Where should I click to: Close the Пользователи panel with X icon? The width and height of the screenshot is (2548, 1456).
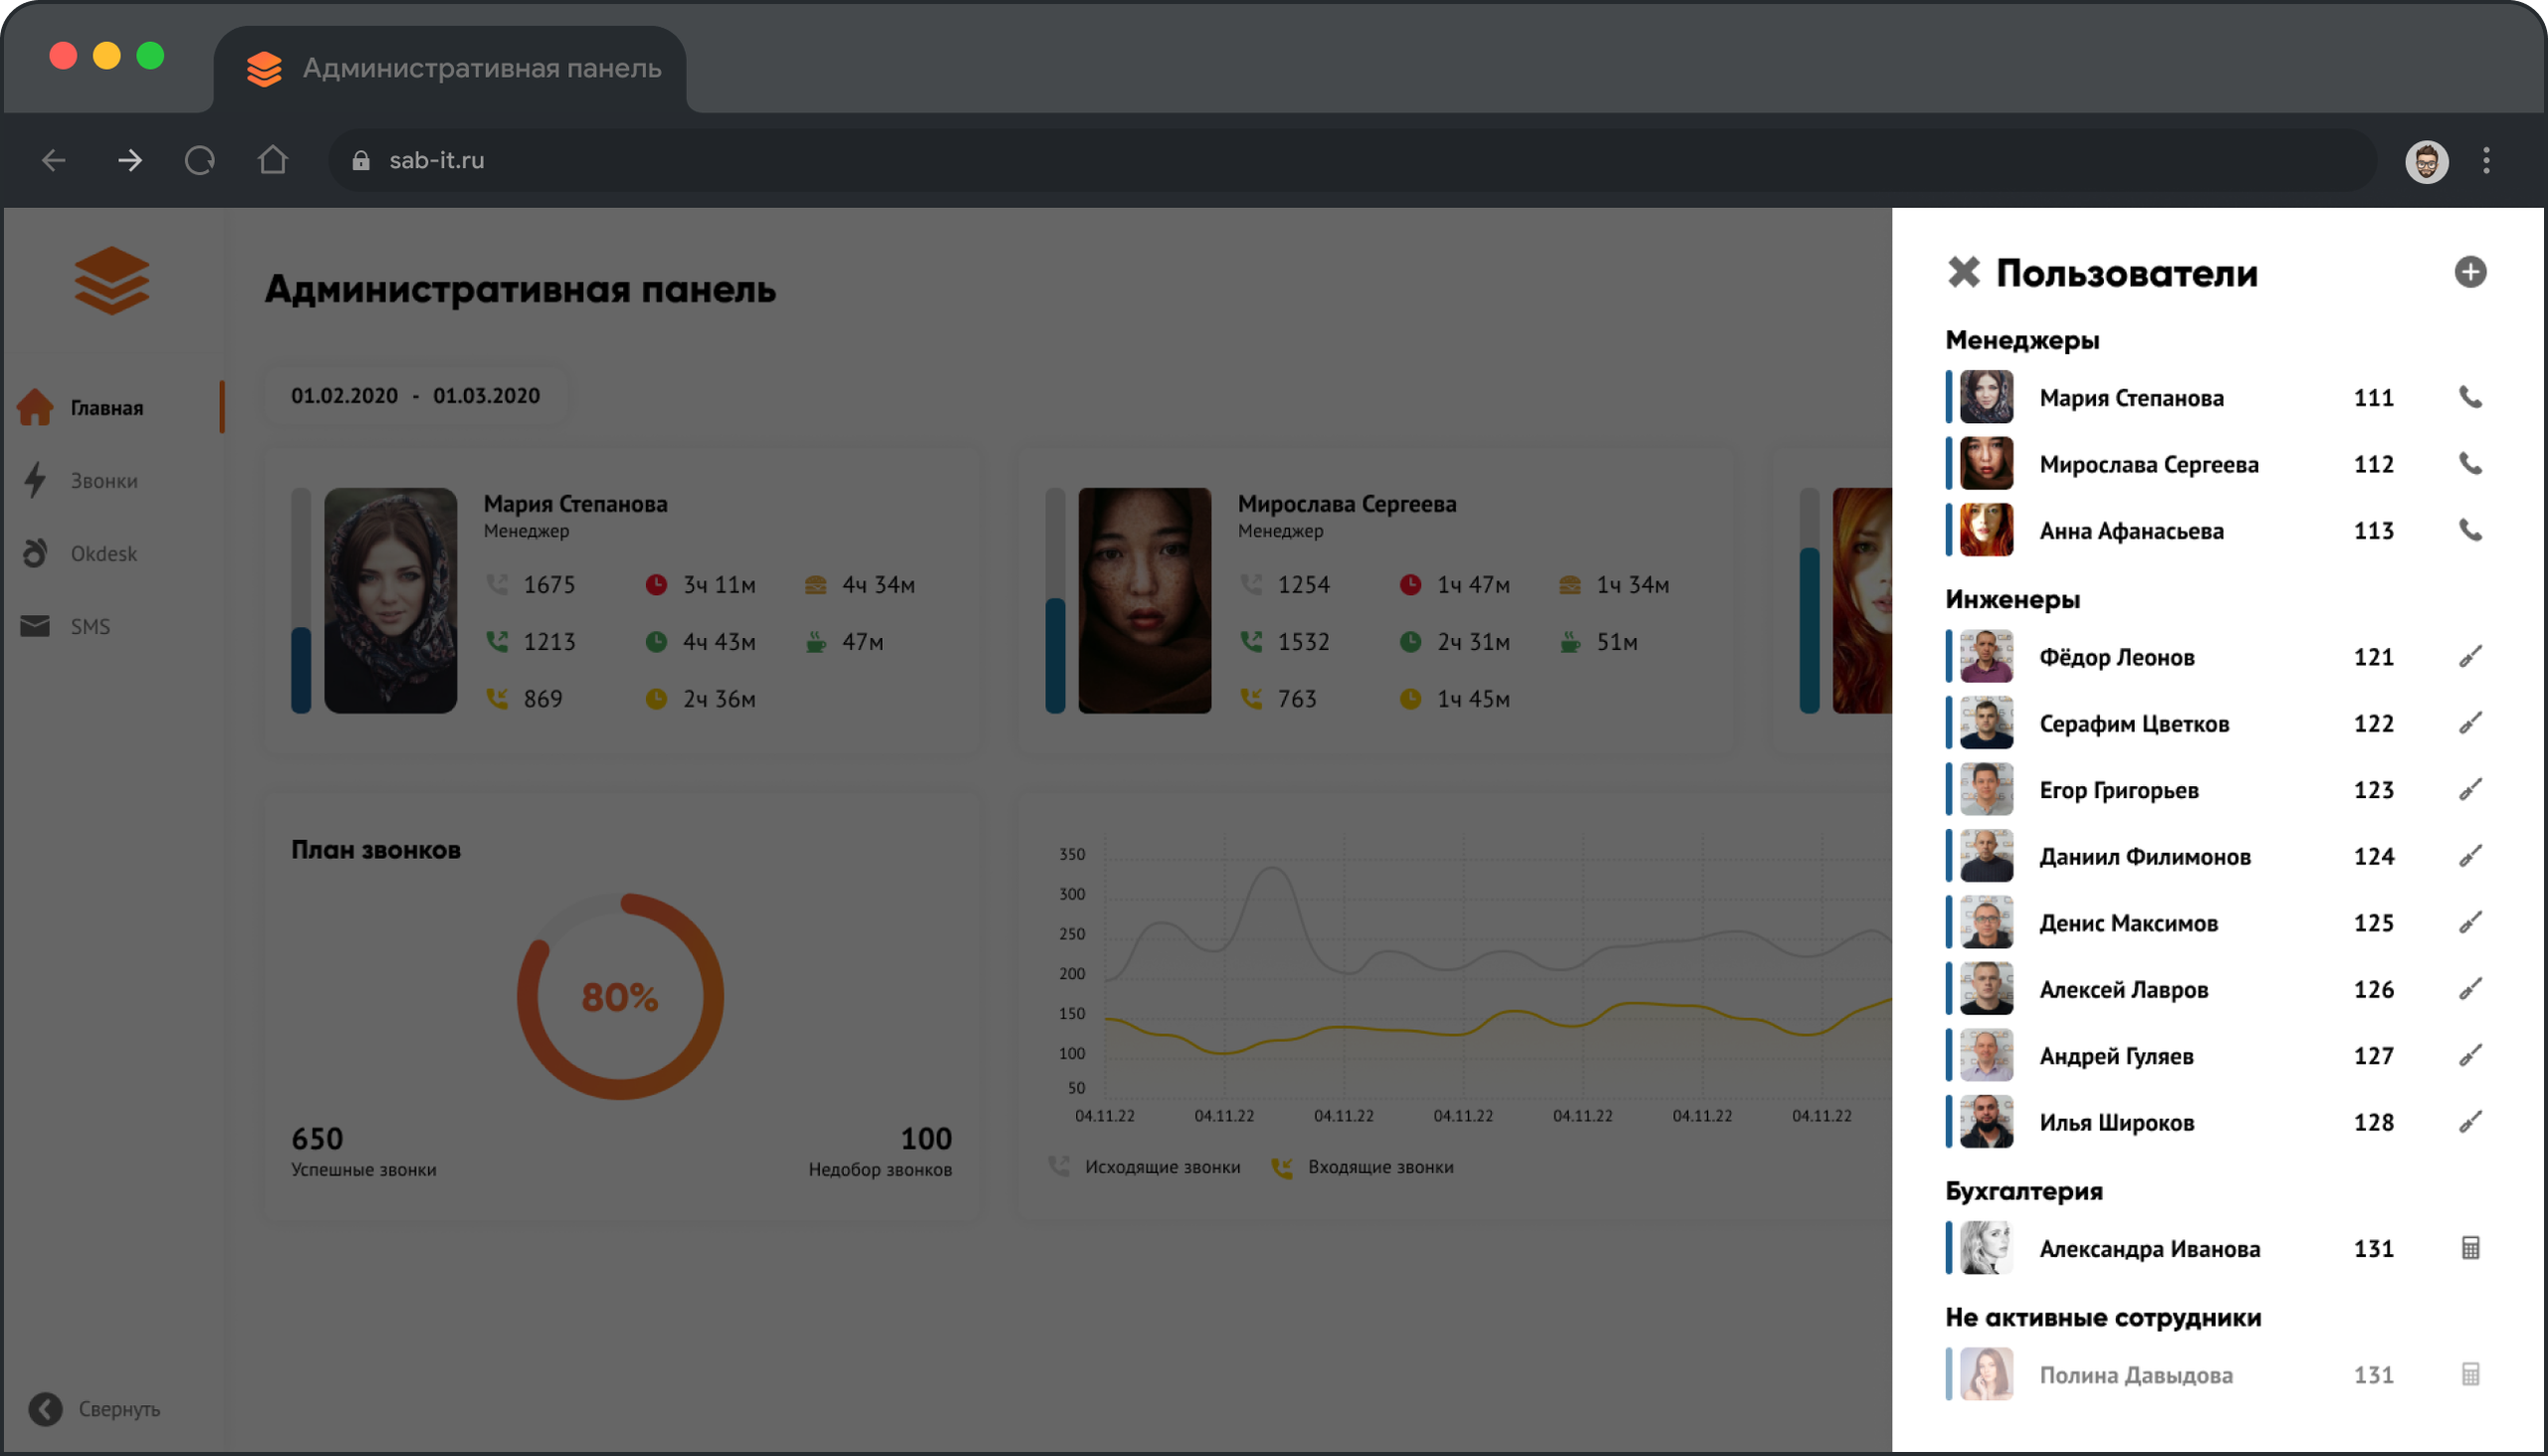(1963, 272)
